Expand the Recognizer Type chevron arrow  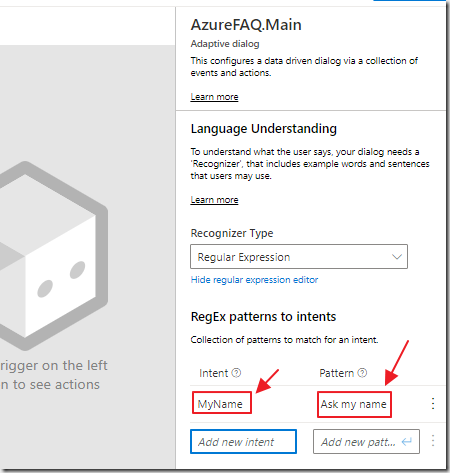pyautogui.click(x=397, y=257)
